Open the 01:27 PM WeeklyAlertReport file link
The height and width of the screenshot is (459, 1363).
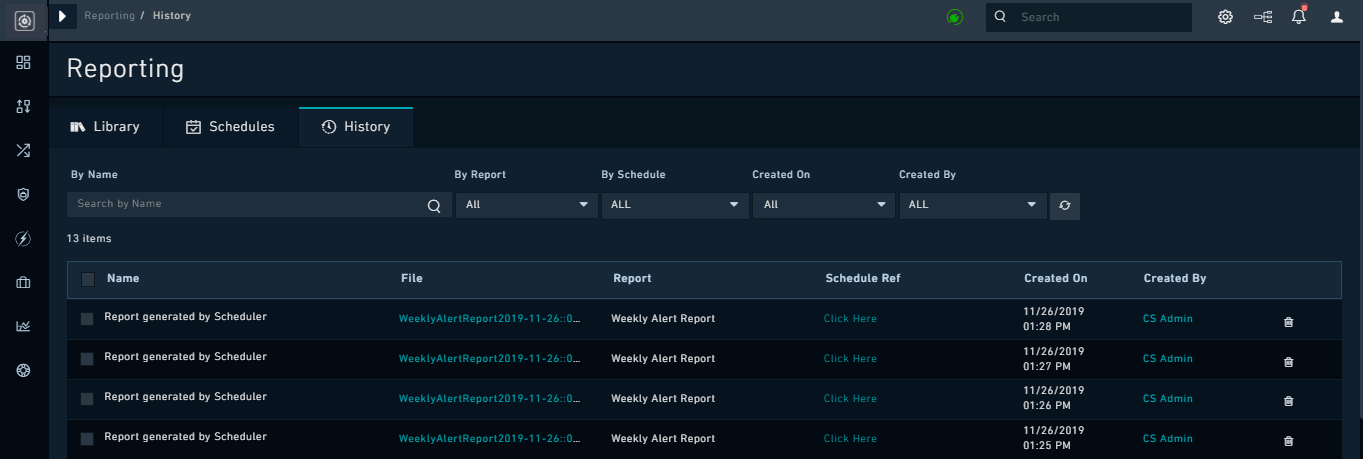[490, 358]
